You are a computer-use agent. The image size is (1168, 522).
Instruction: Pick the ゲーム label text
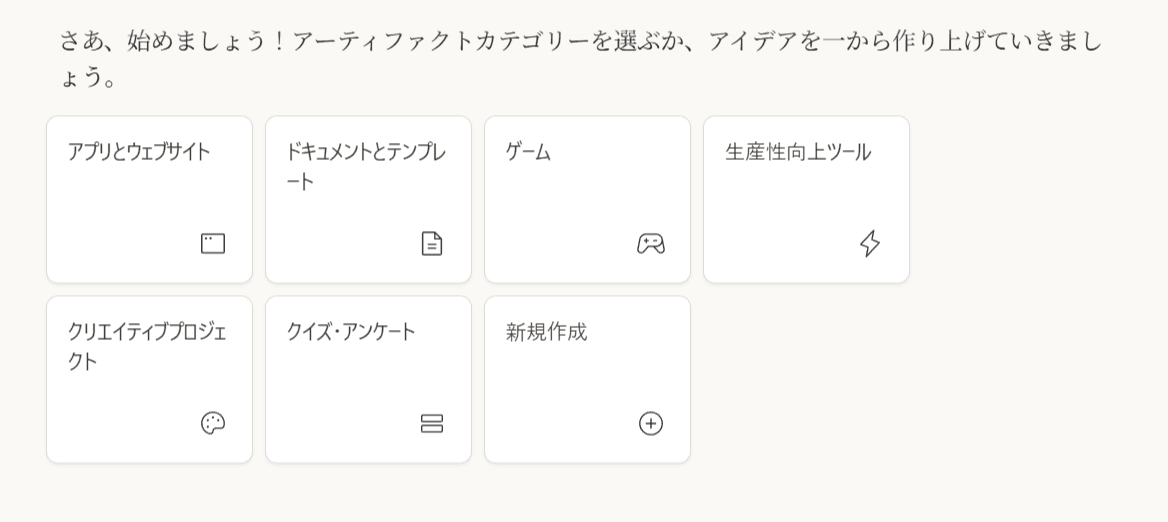click(x=528, y=152)
